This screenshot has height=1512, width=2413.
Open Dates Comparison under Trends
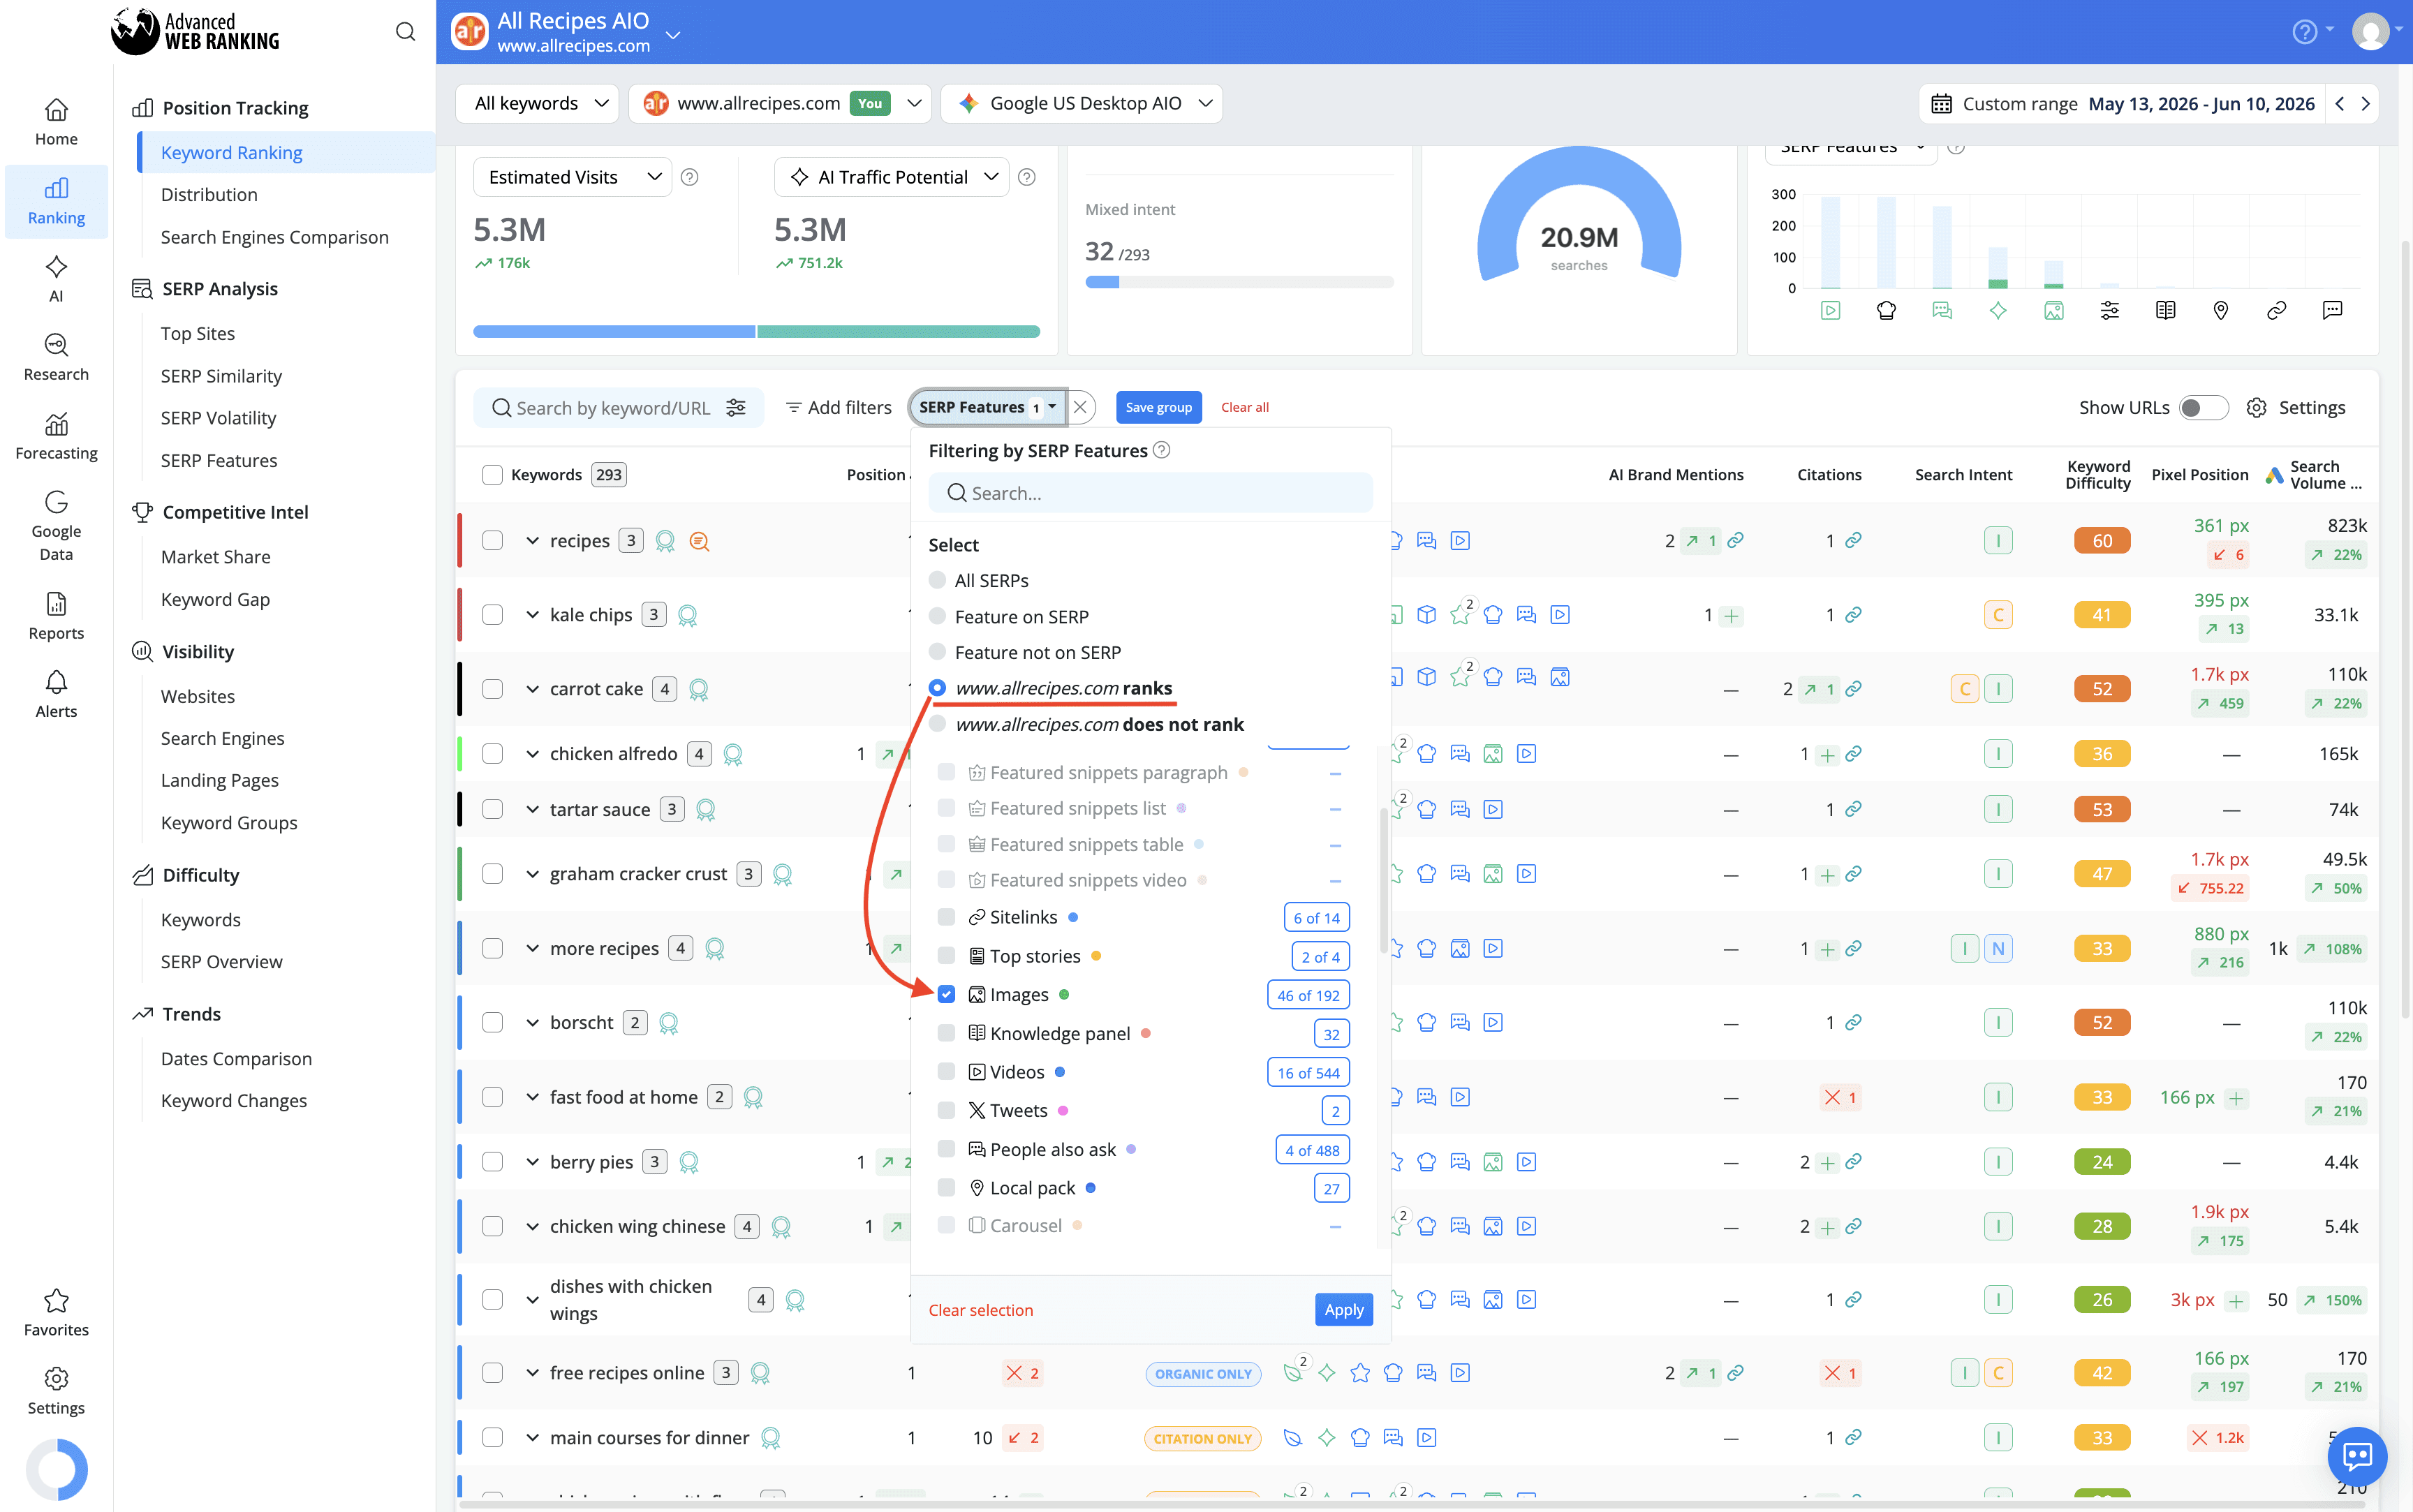237,1058
